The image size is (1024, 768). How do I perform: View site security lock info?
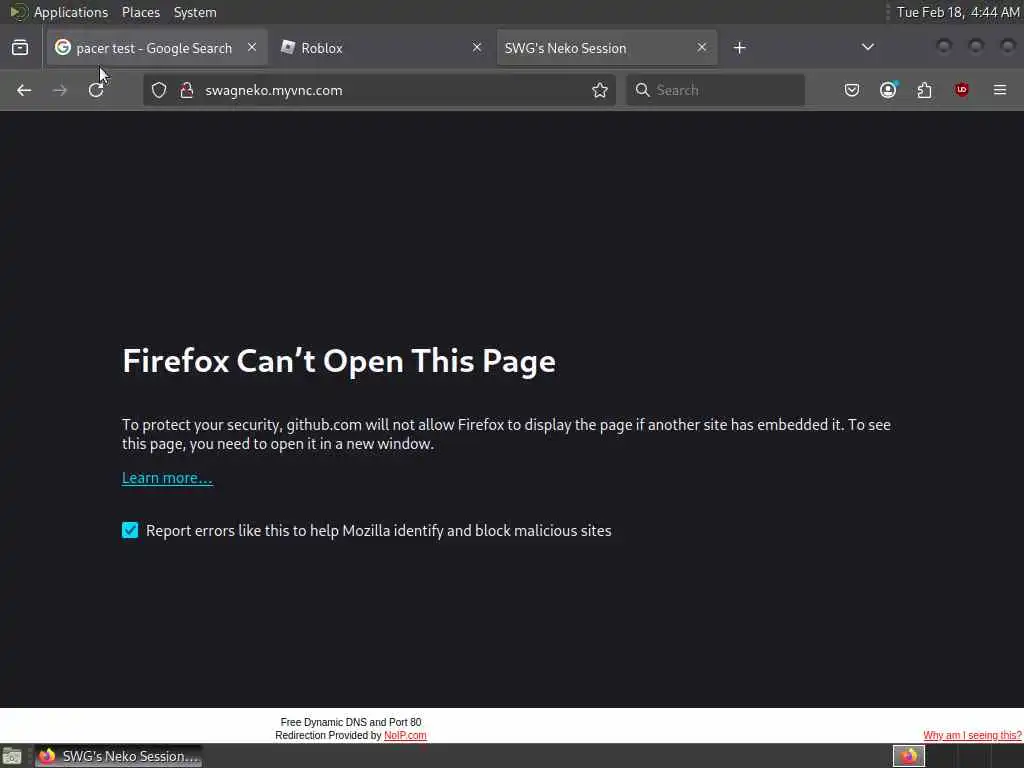[187, 90]
